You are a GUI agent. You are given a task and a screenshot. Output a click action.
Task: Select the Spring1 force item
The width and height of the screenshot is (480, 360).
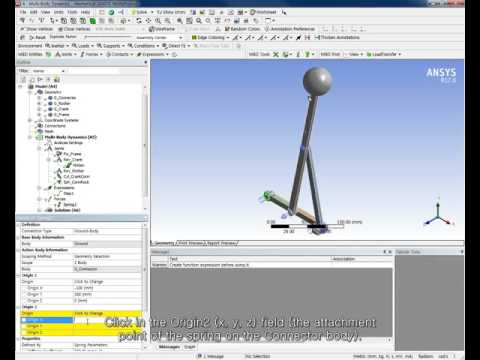click(x=70, y=205)
